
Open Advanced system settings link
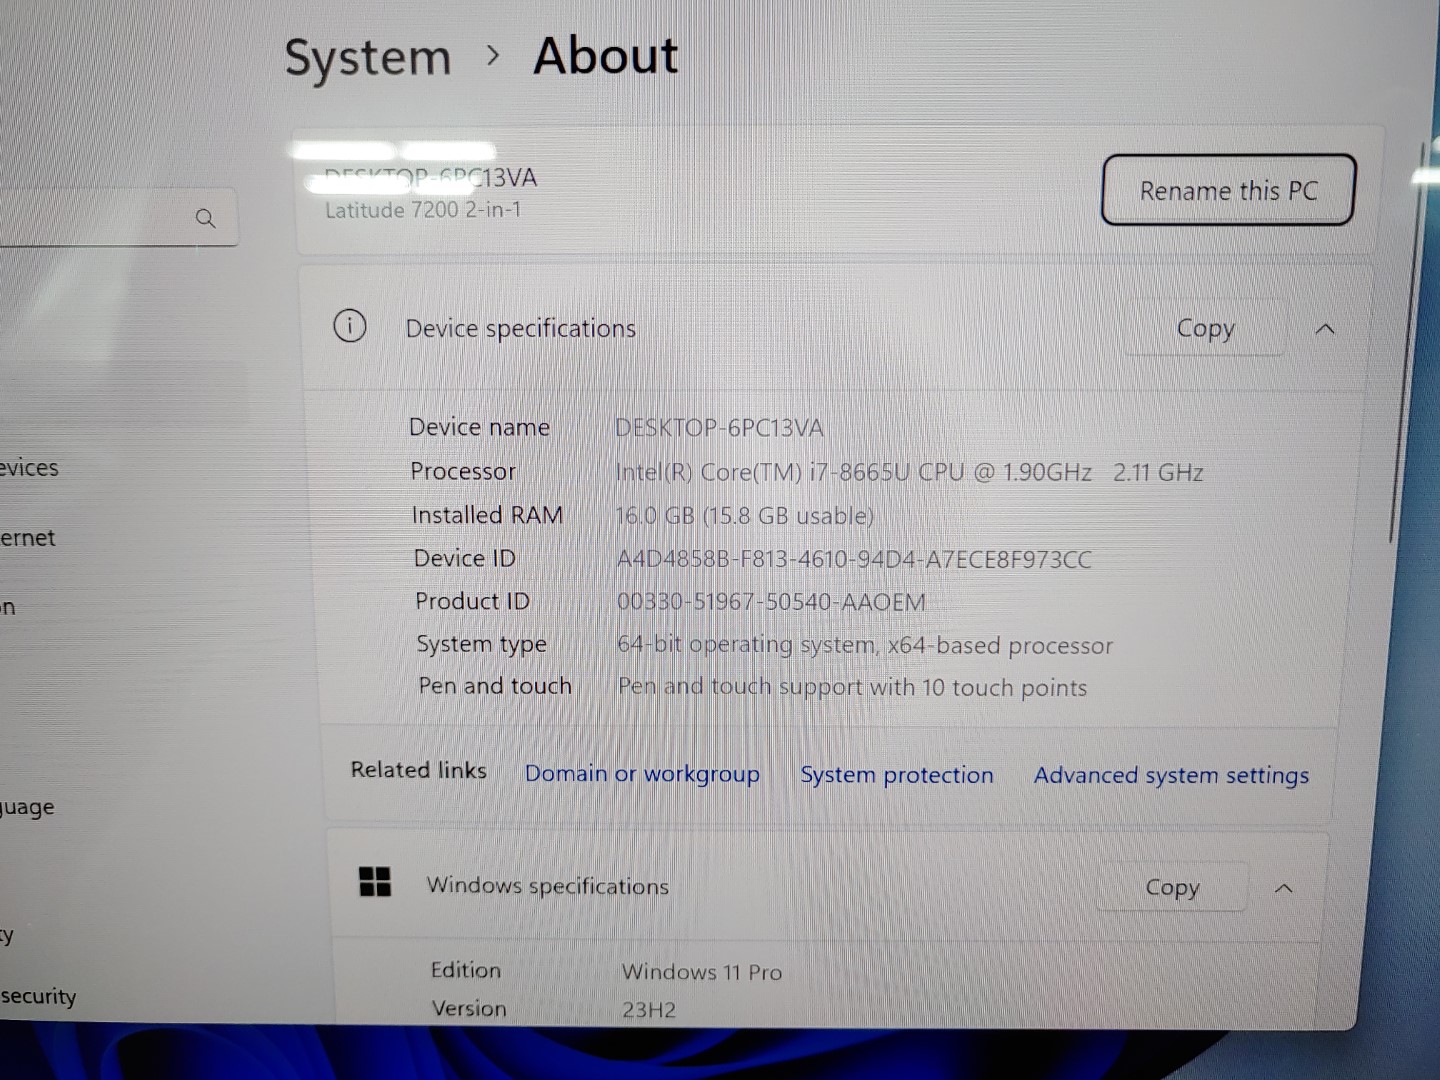pos(1171,776)
